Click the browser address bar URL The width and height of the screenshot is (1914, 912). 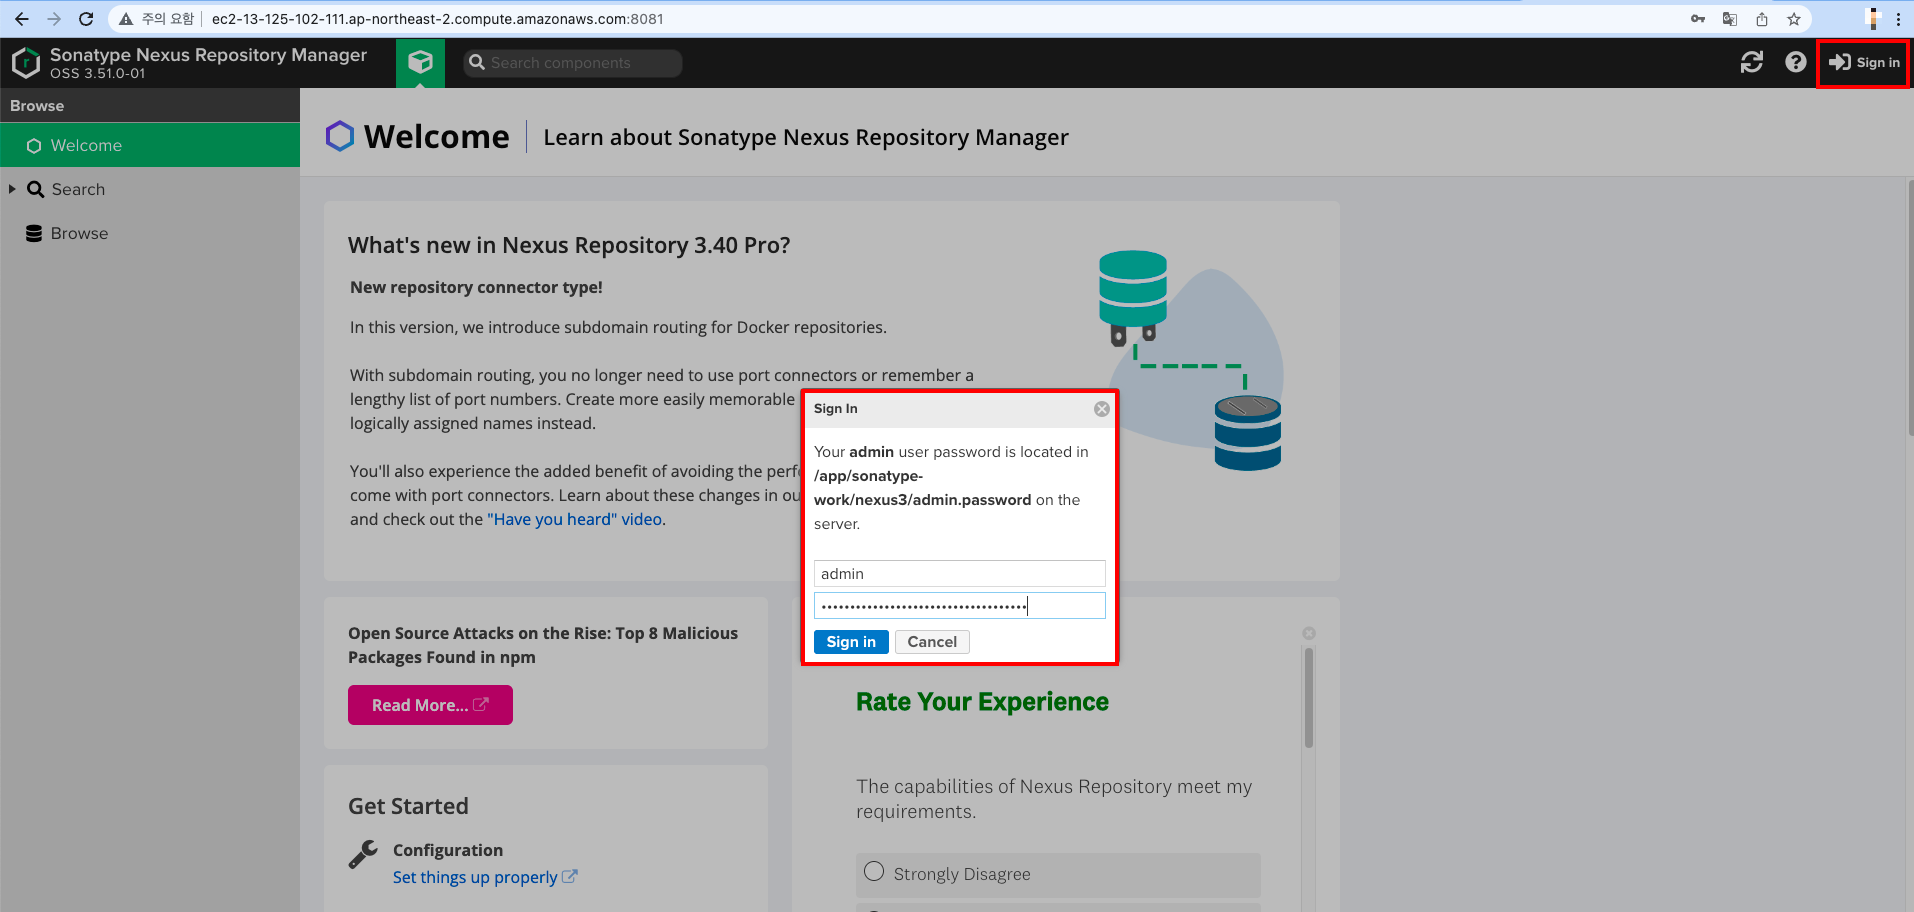438,19
